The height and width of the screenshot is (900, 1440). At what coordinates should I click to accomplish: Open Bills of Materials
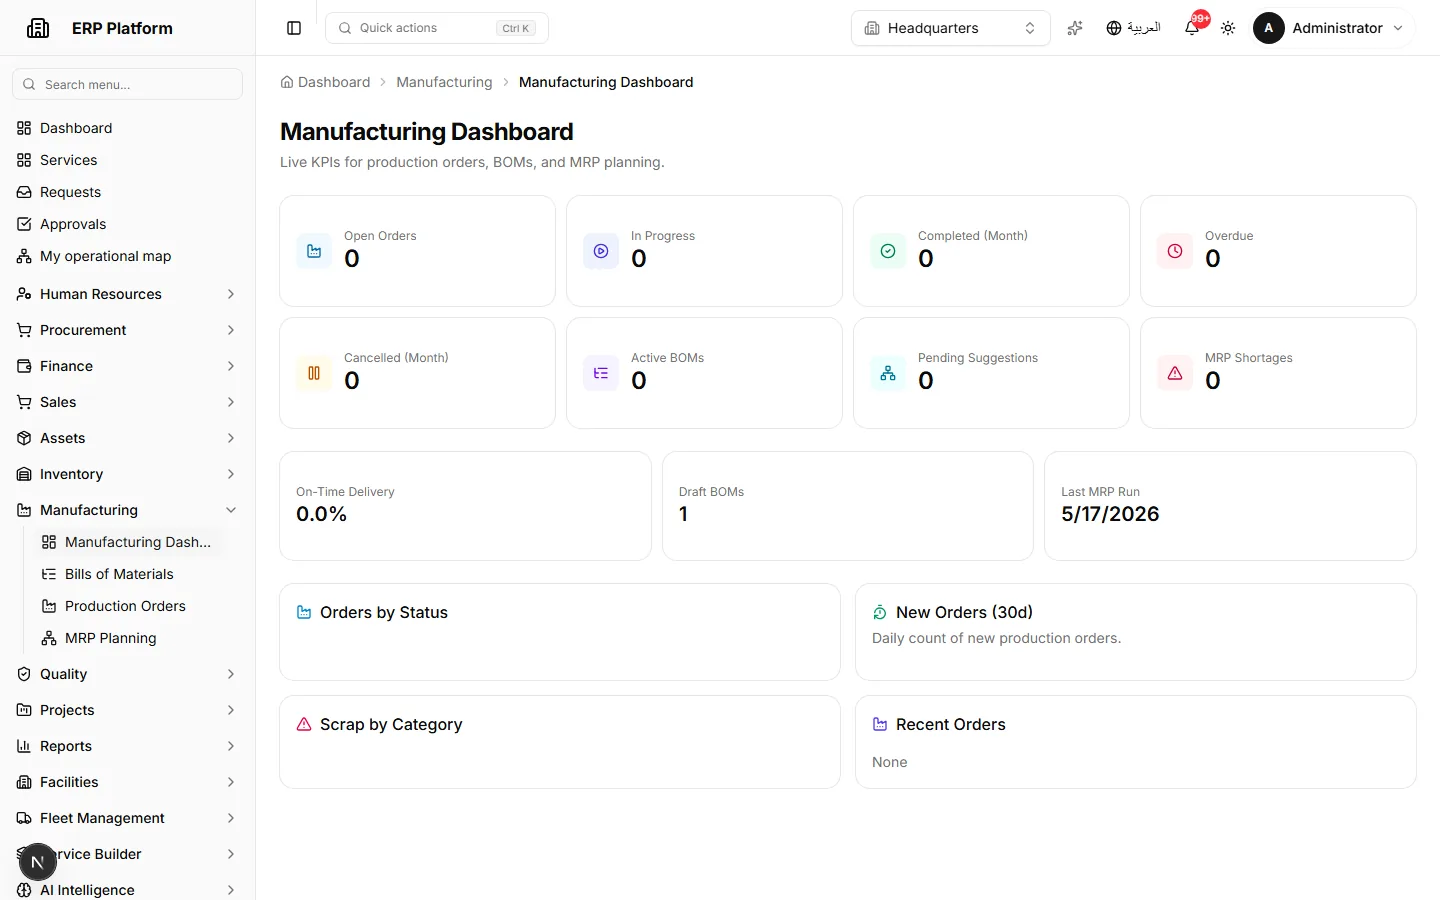point(128,574)
